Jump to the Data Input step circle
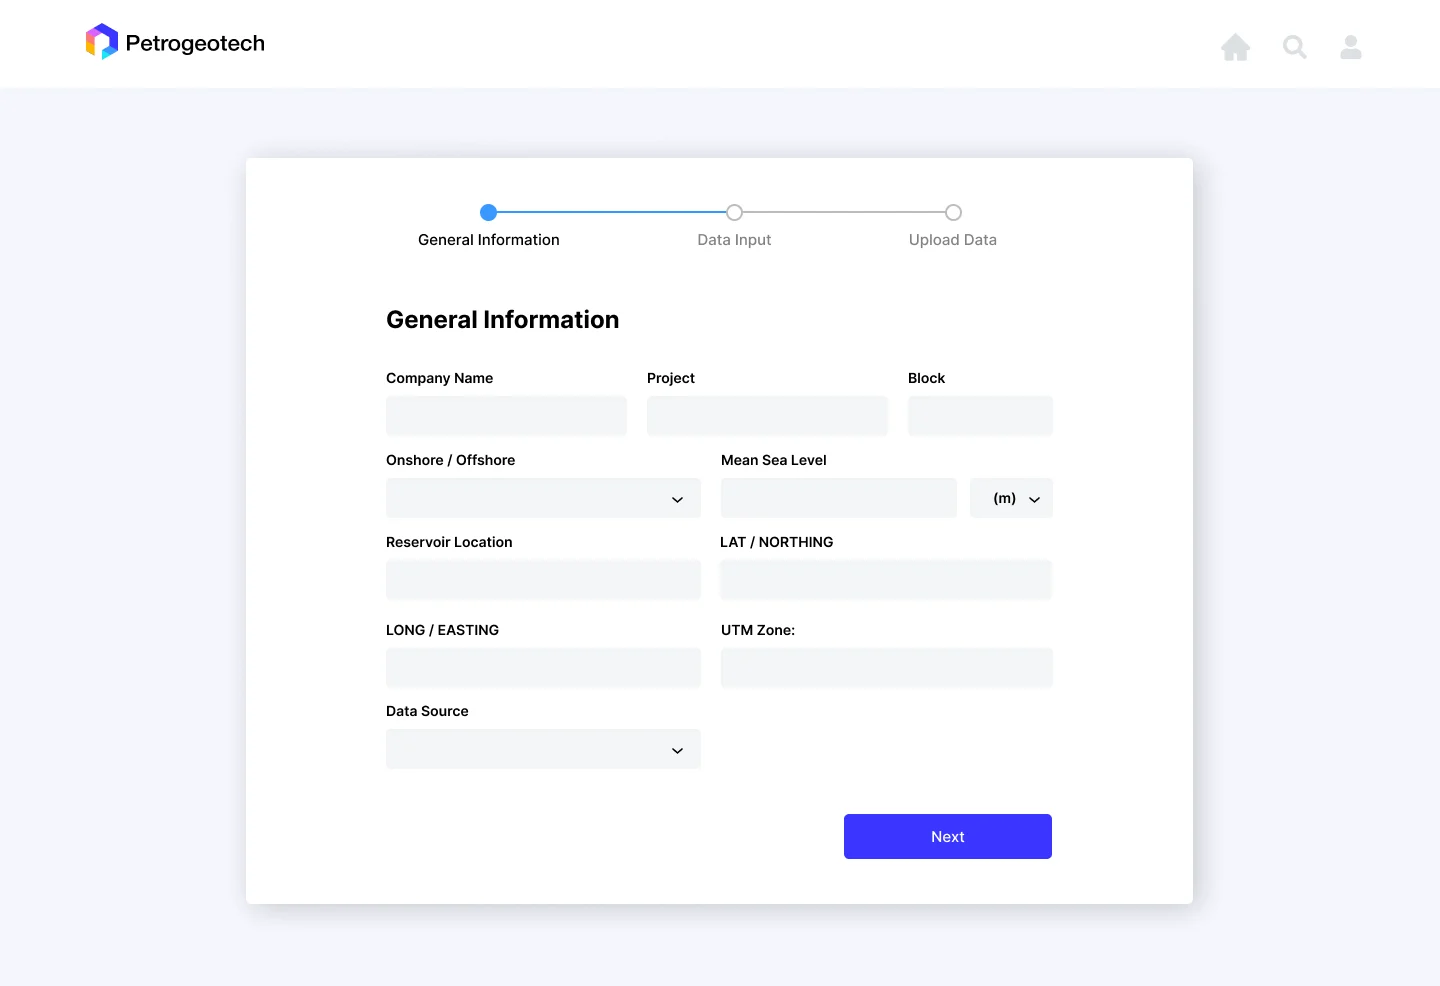The height and width of the screenshot is (986, 1440). tap(734, 212)
